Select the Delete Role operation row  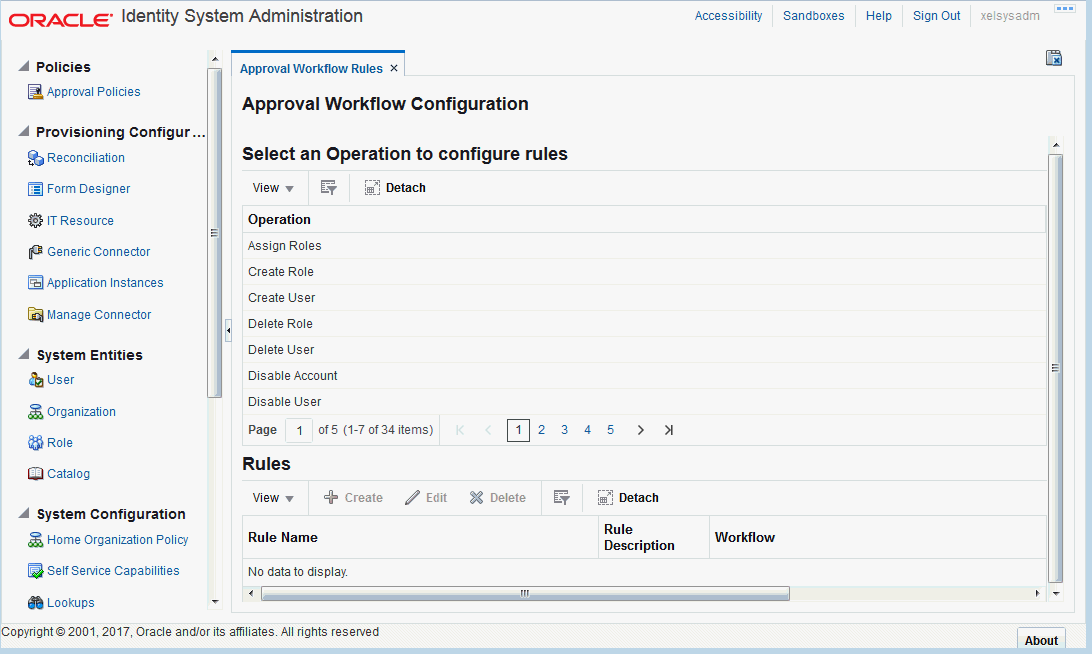pyautogui.click(x=644, y=324)
